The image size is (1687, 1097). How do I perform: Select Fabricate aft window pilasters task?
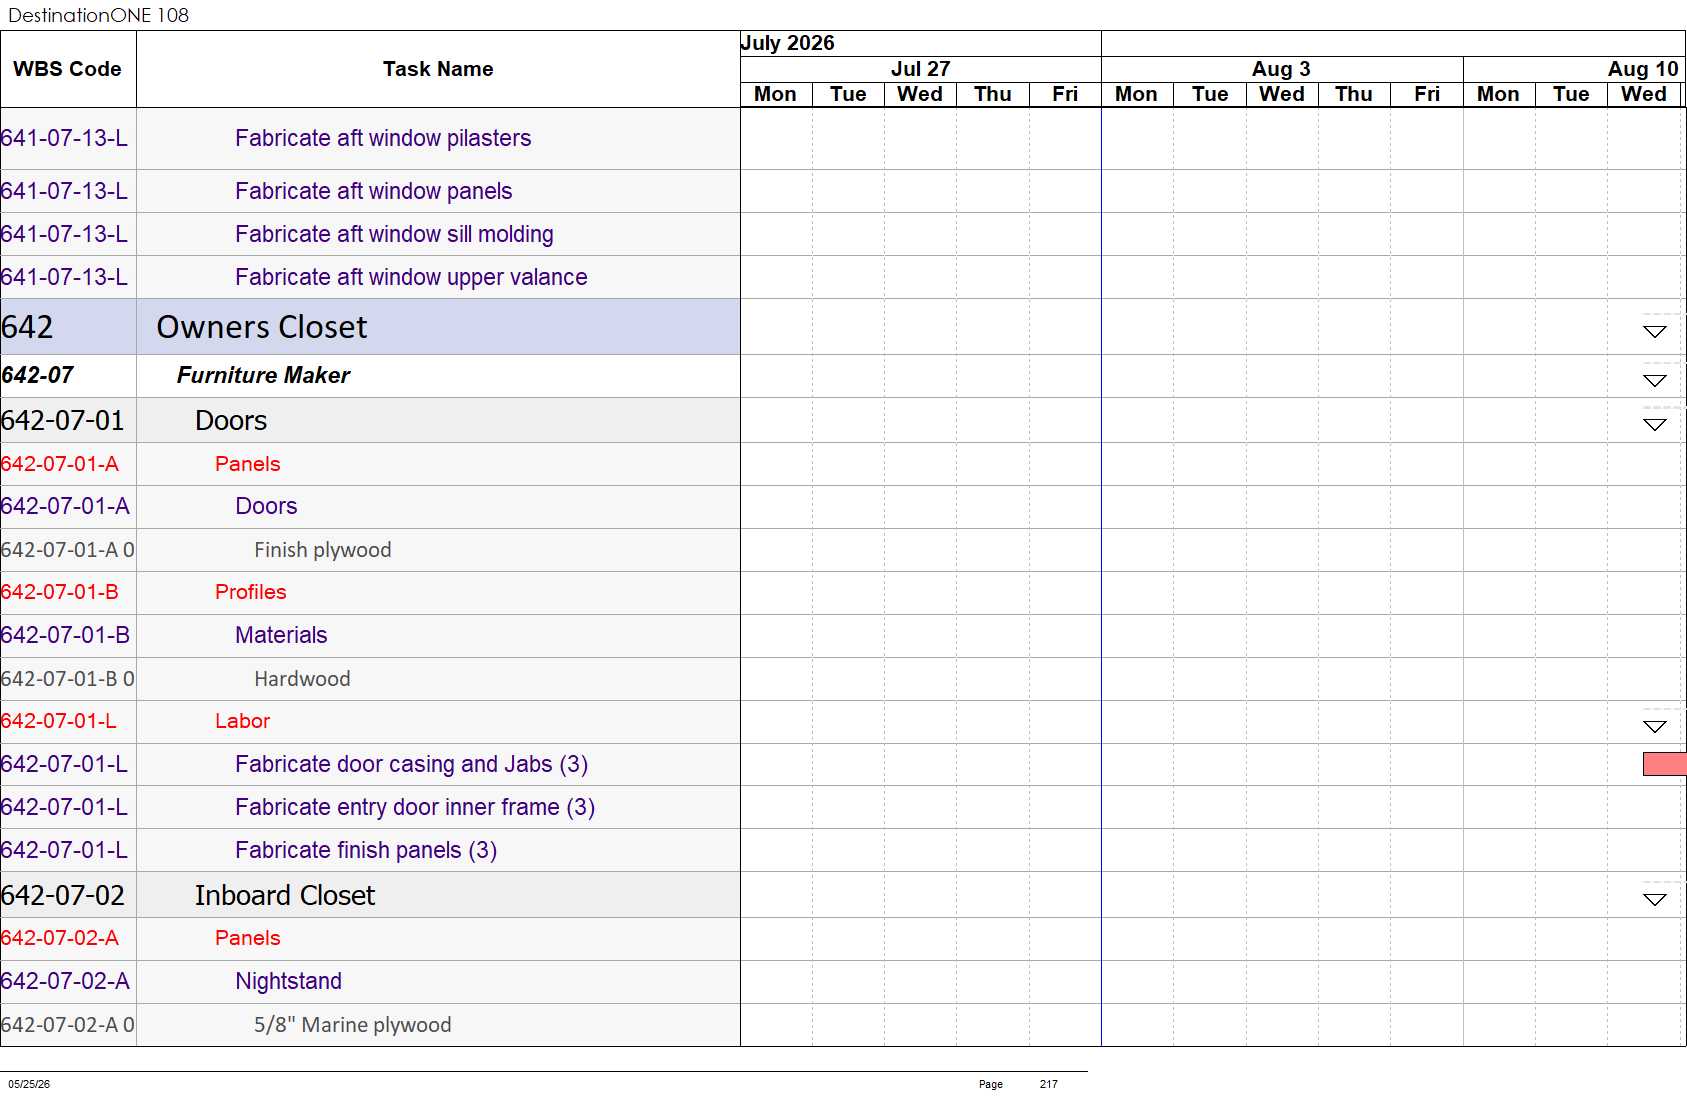tap(383, 138)
